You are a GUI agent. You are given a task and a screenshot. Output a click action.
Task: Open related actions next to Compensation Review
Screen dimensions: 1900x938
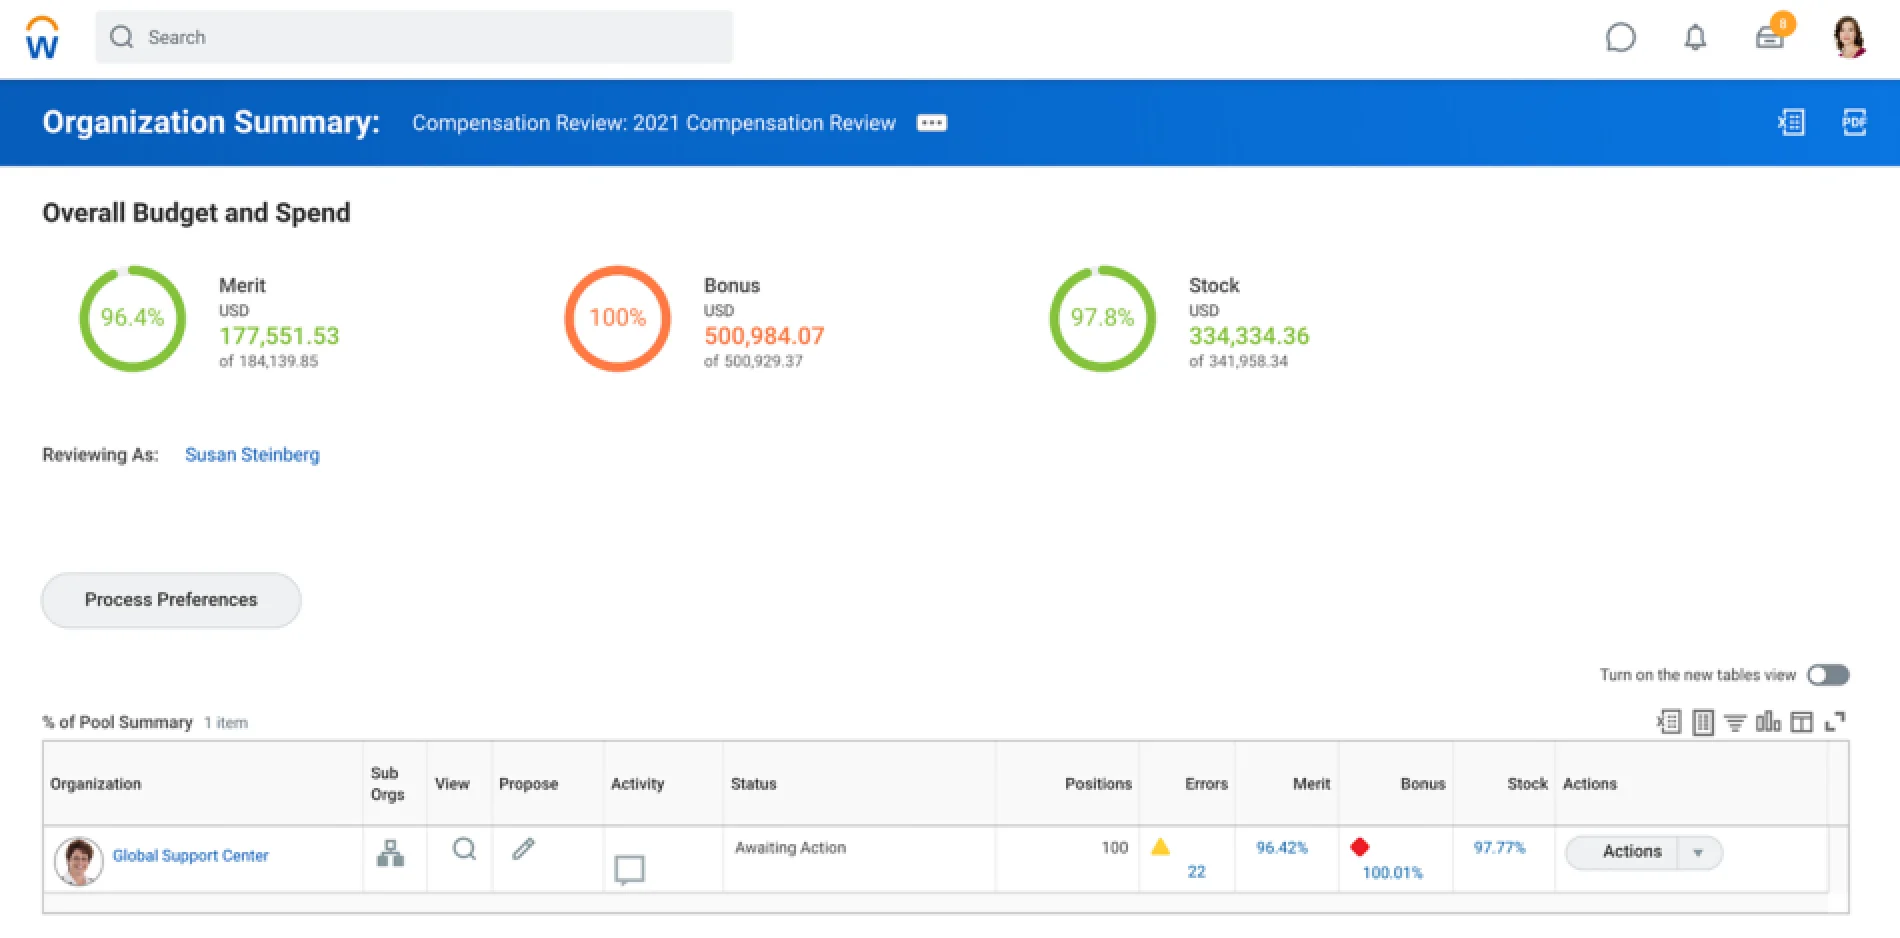point(932,123)
